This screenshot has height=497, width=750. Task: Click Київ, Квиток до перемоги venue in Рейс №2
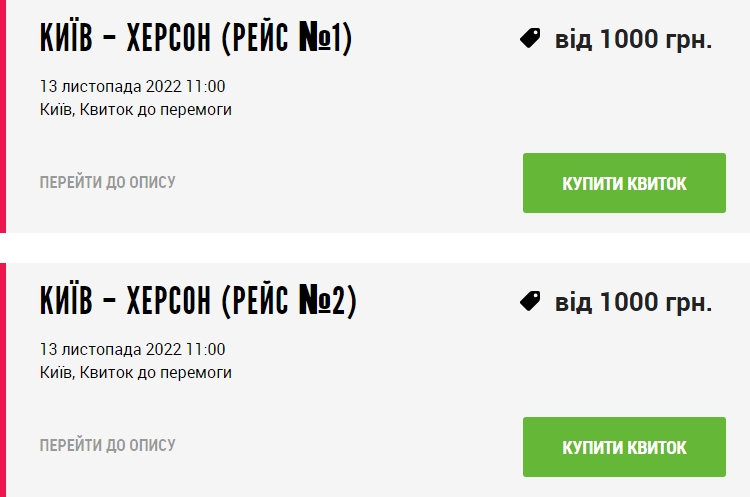(x=136, y=372)
